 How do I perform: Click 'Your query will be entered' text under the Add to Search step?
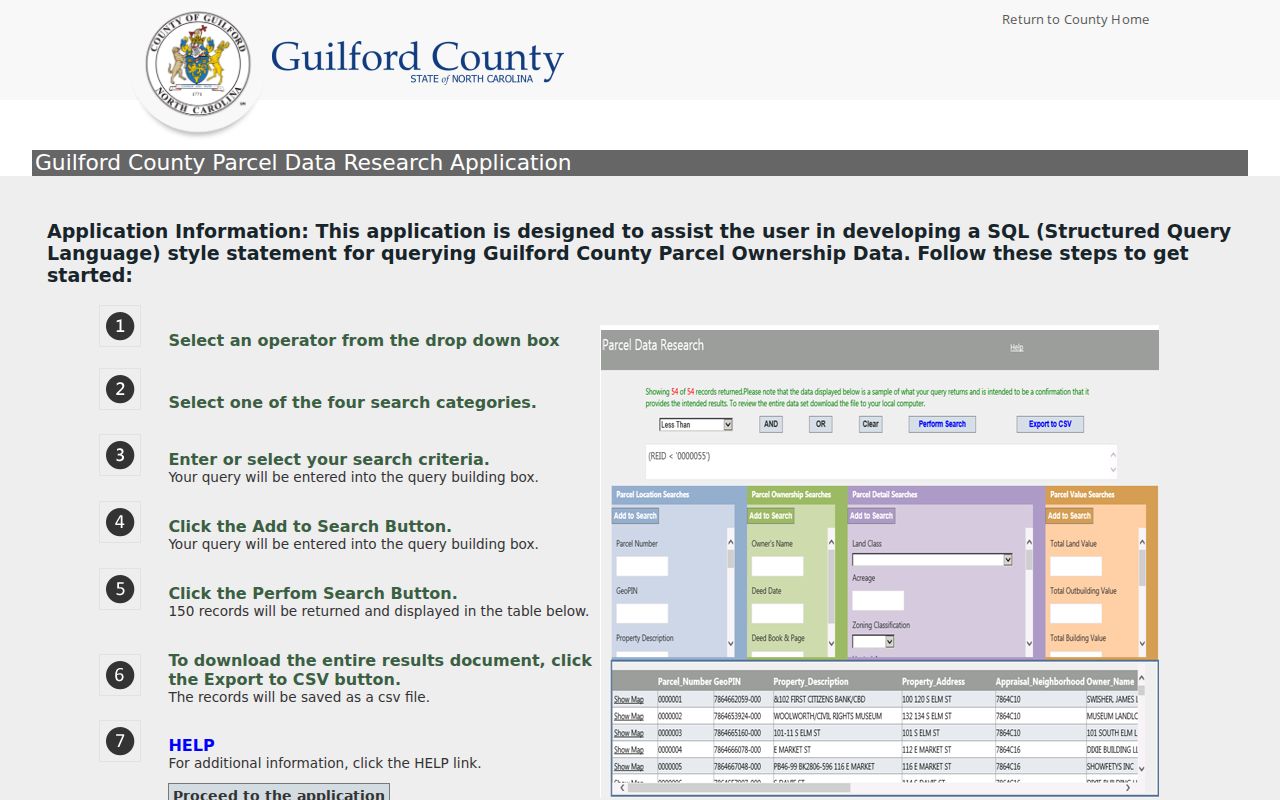click(x=353, y=544)
